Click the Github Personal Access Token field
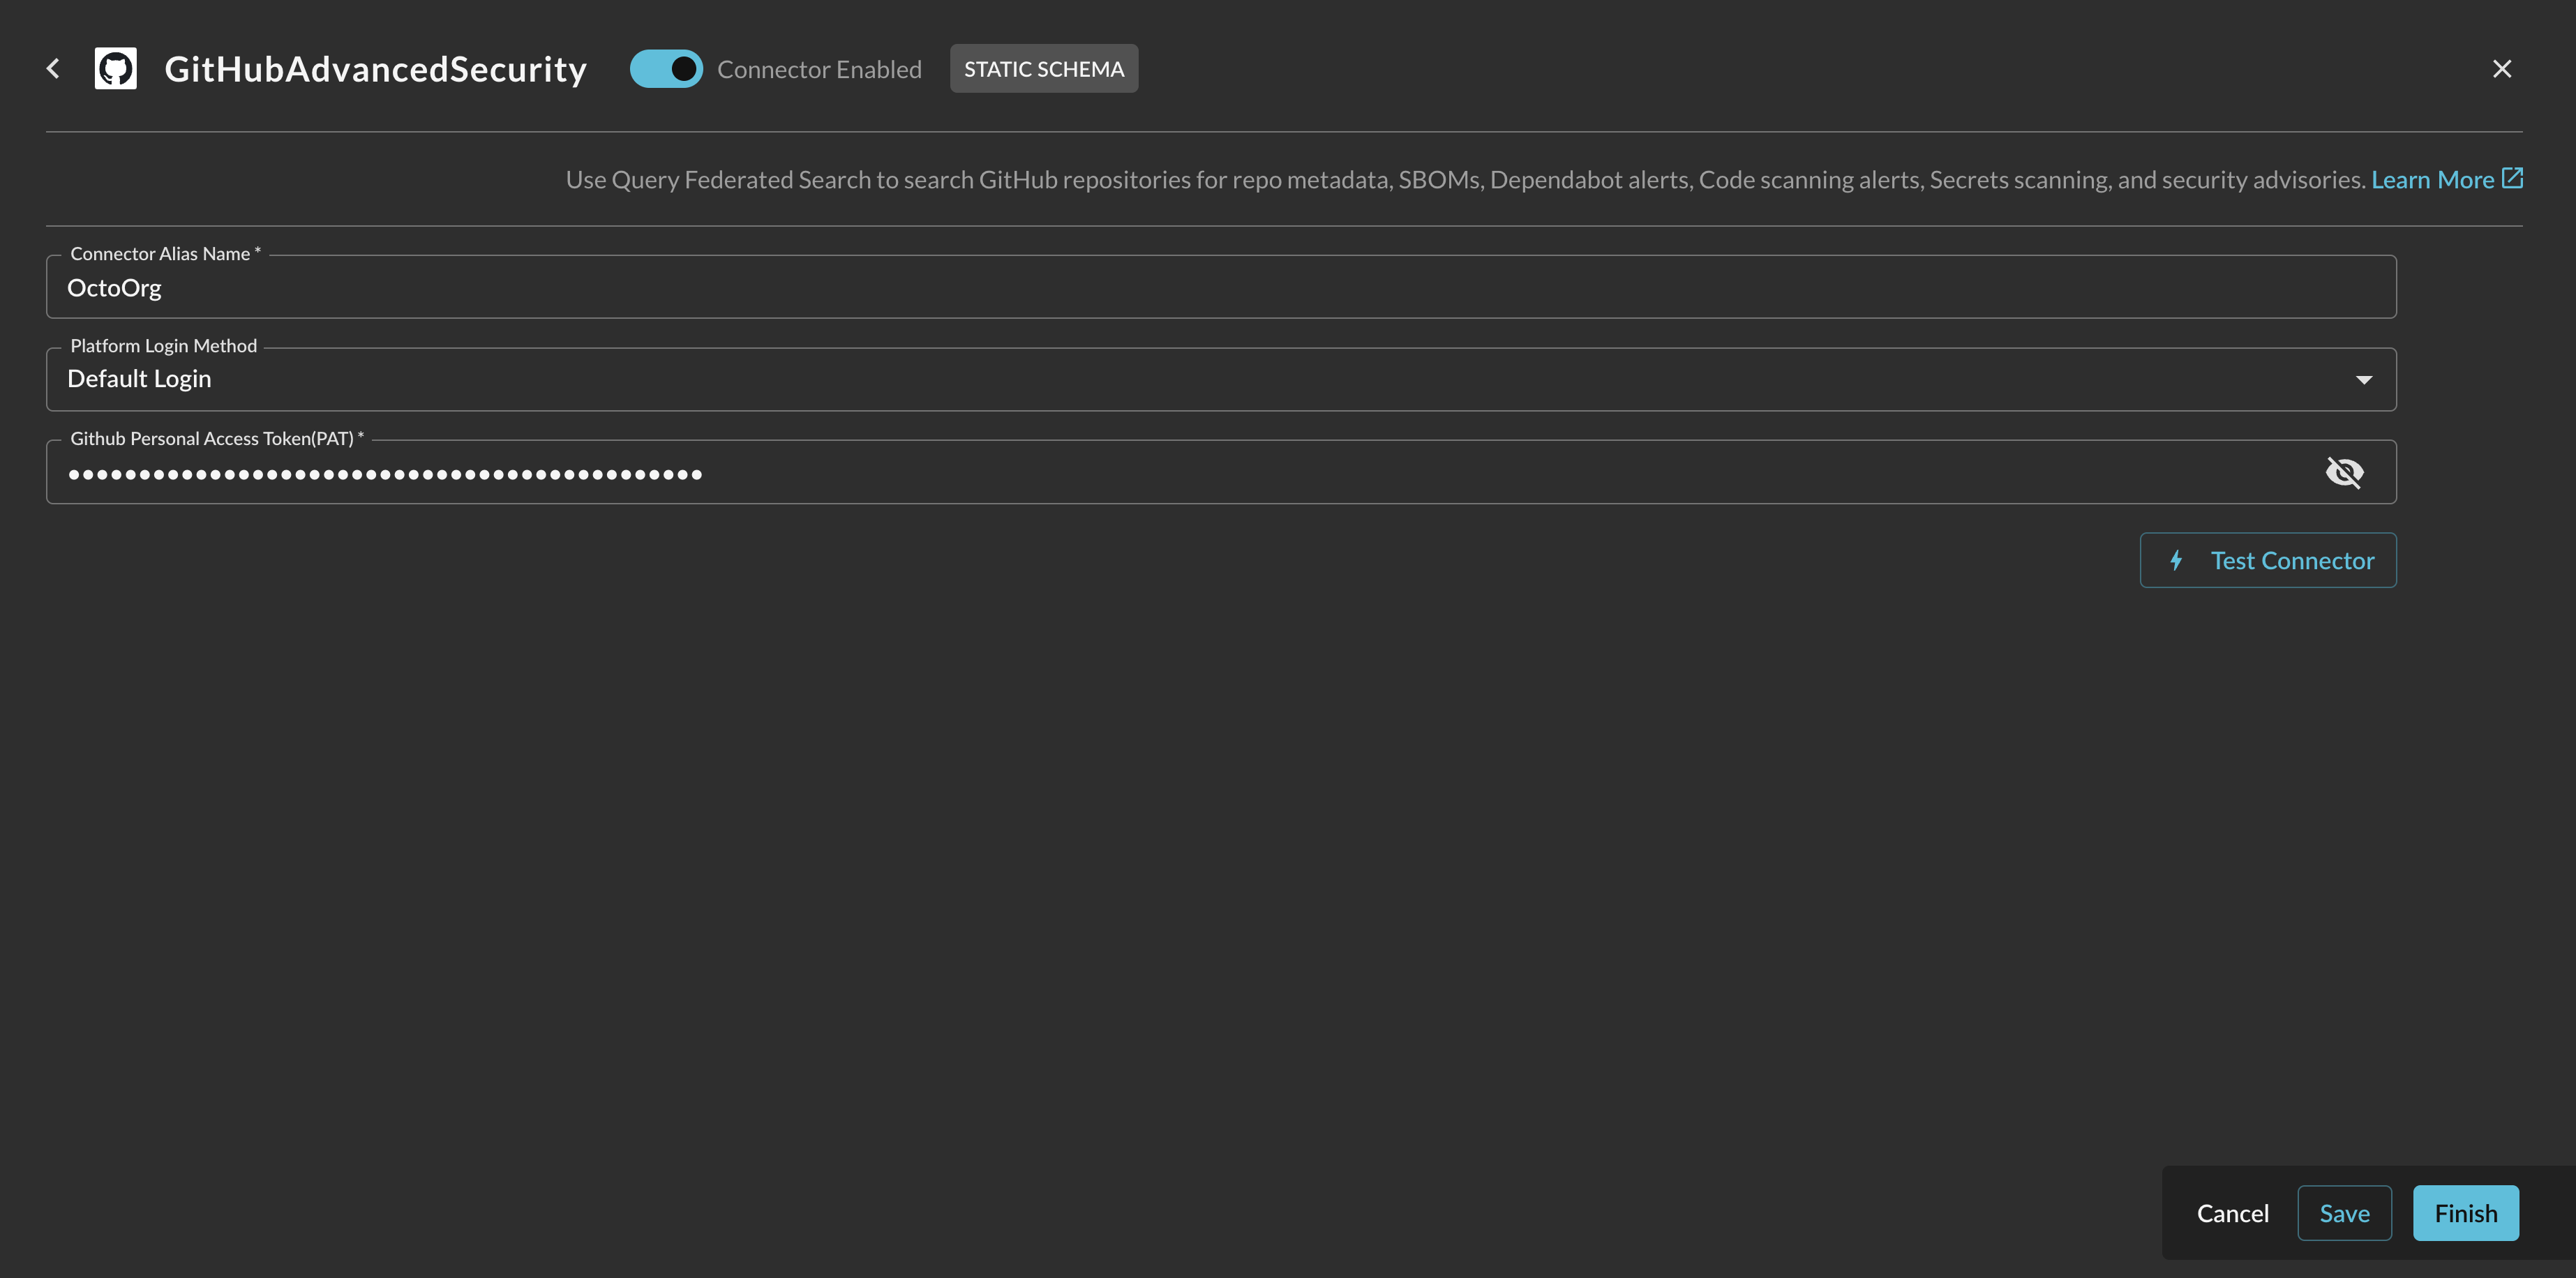This screenshot has width=2576, height=1278. click(1221, 472)
